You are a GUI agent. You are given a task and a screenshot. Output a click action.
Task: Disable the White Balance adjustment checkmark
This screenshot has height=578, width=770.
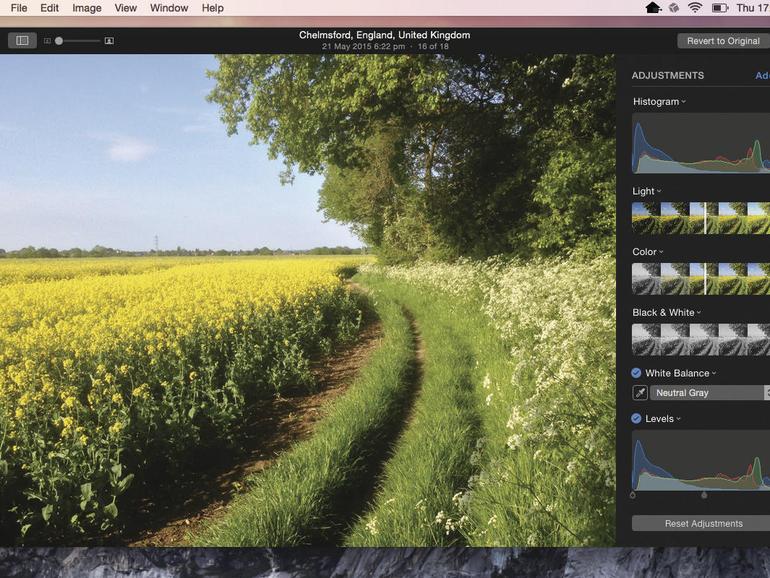point(637,373)
